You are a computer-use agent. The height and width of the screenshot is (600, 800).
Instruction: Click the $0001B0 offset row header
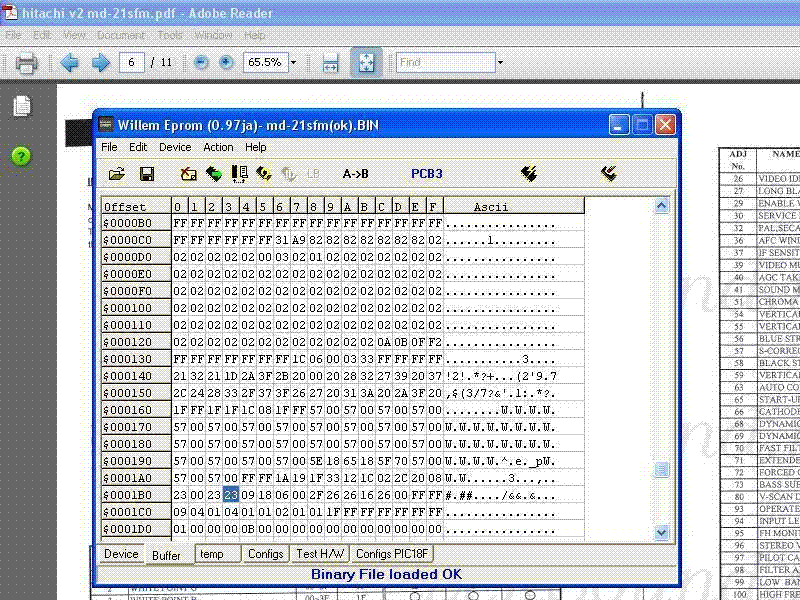point(136,495)
